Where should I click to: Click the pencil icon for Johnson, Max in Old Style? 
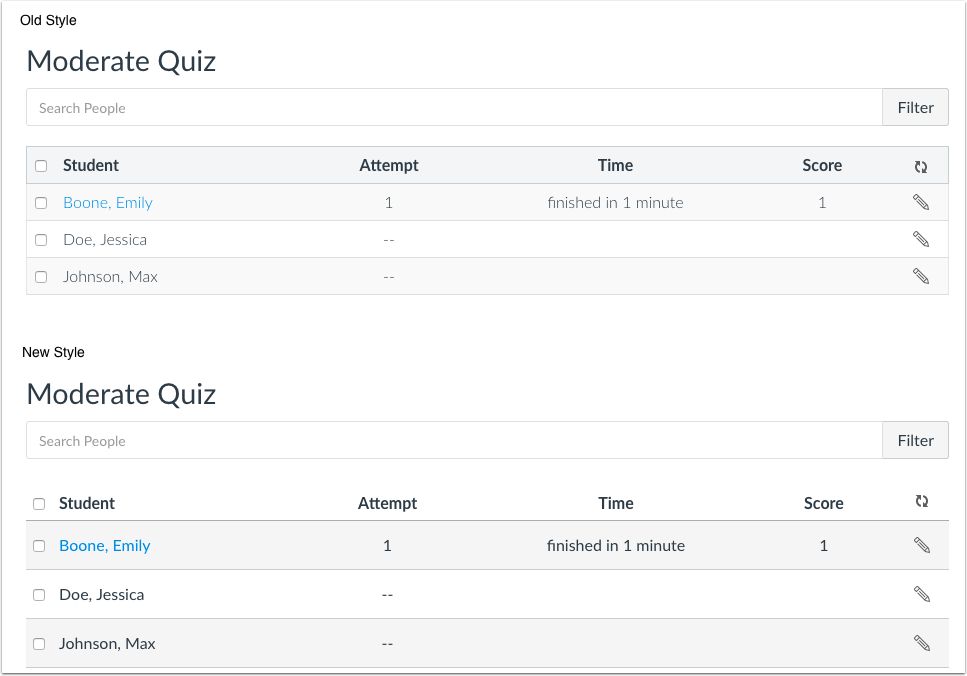(x=921, y=276)
